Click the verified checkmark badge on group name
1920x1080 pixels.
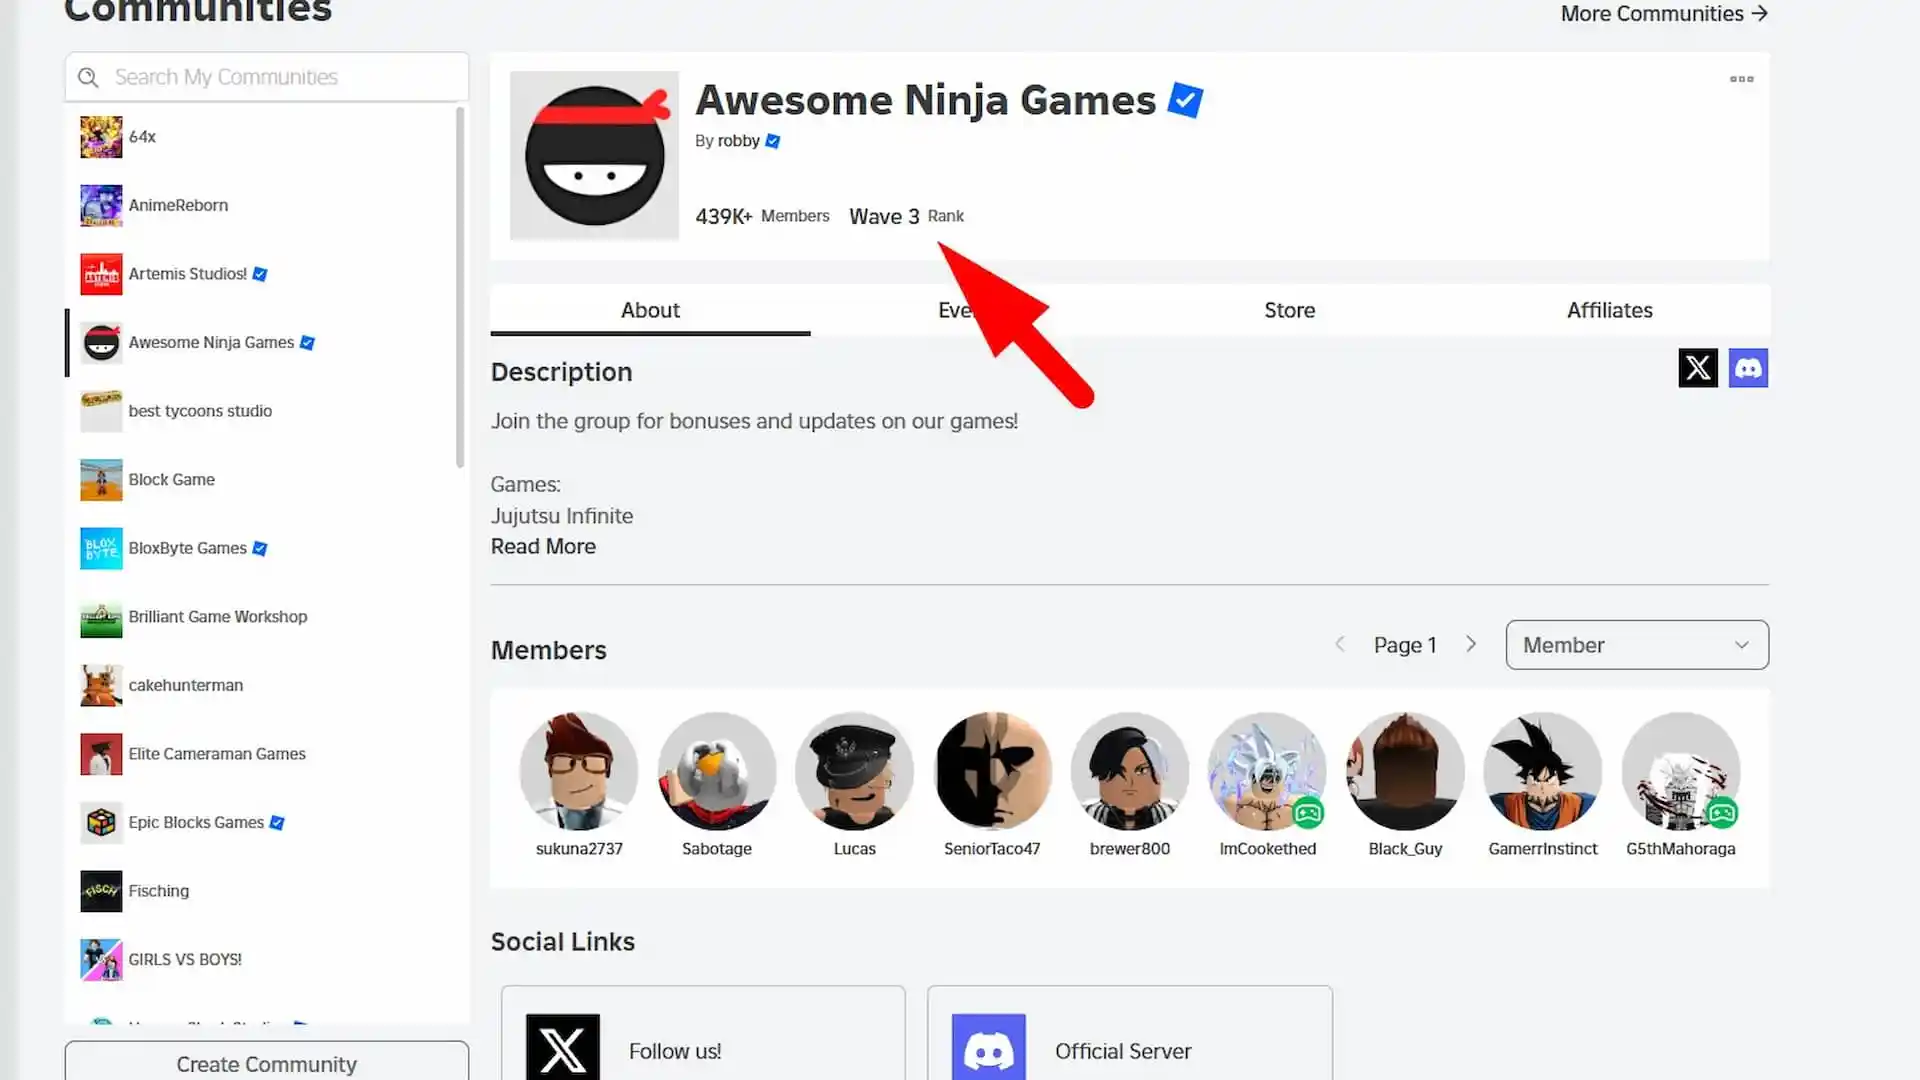(x=1187, y=100)
